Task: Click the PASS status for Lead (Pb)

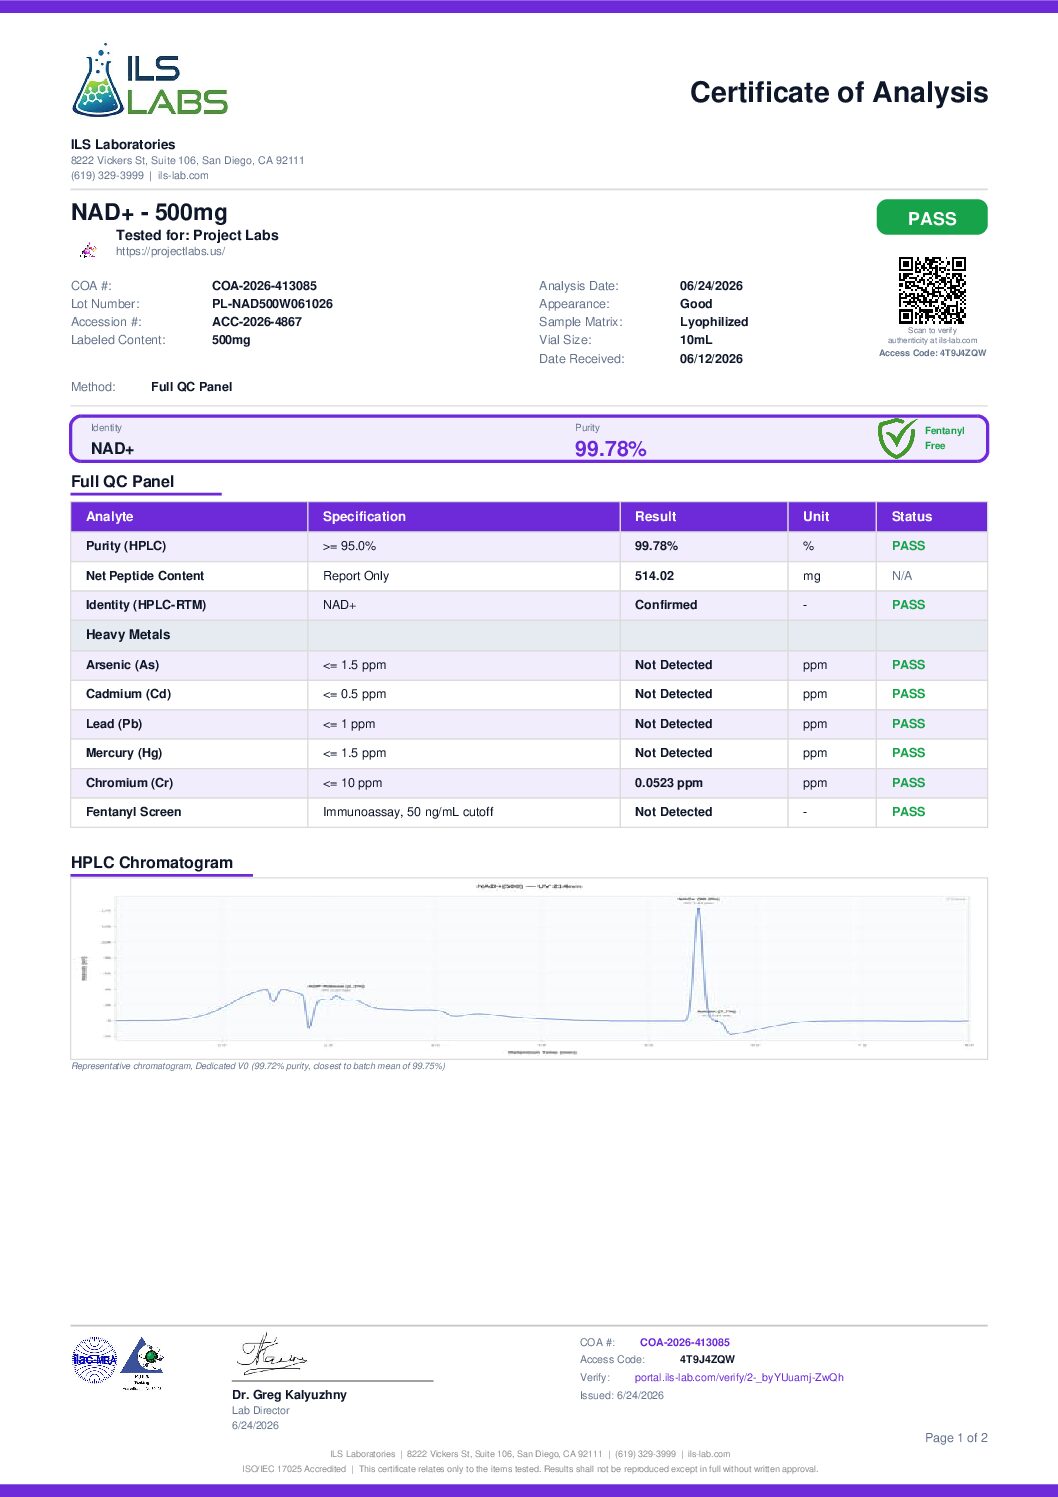Action: [908, 724]
